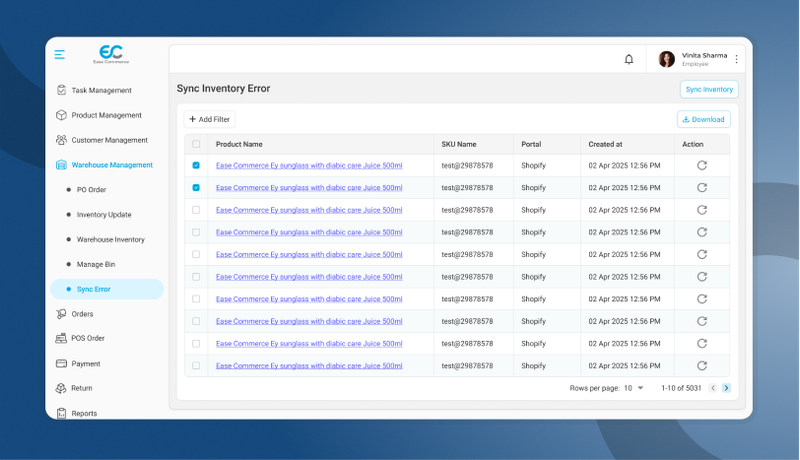The image size is (800, 460).
Task: Click the '1-10 of 5031' pagination text
Action: point(681,388)
